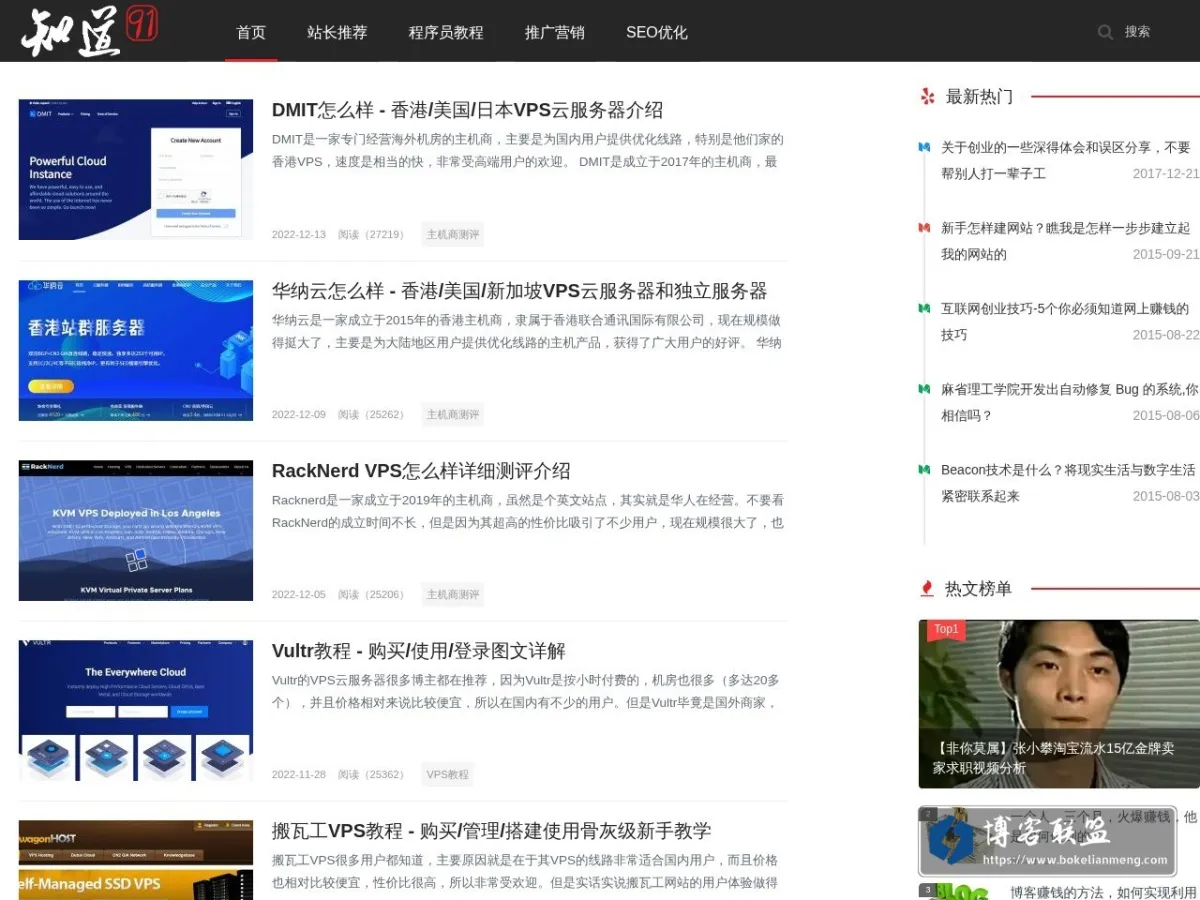Open RackNerd VPS怎么样详细测评介绍 article

(x=421, y=471)
